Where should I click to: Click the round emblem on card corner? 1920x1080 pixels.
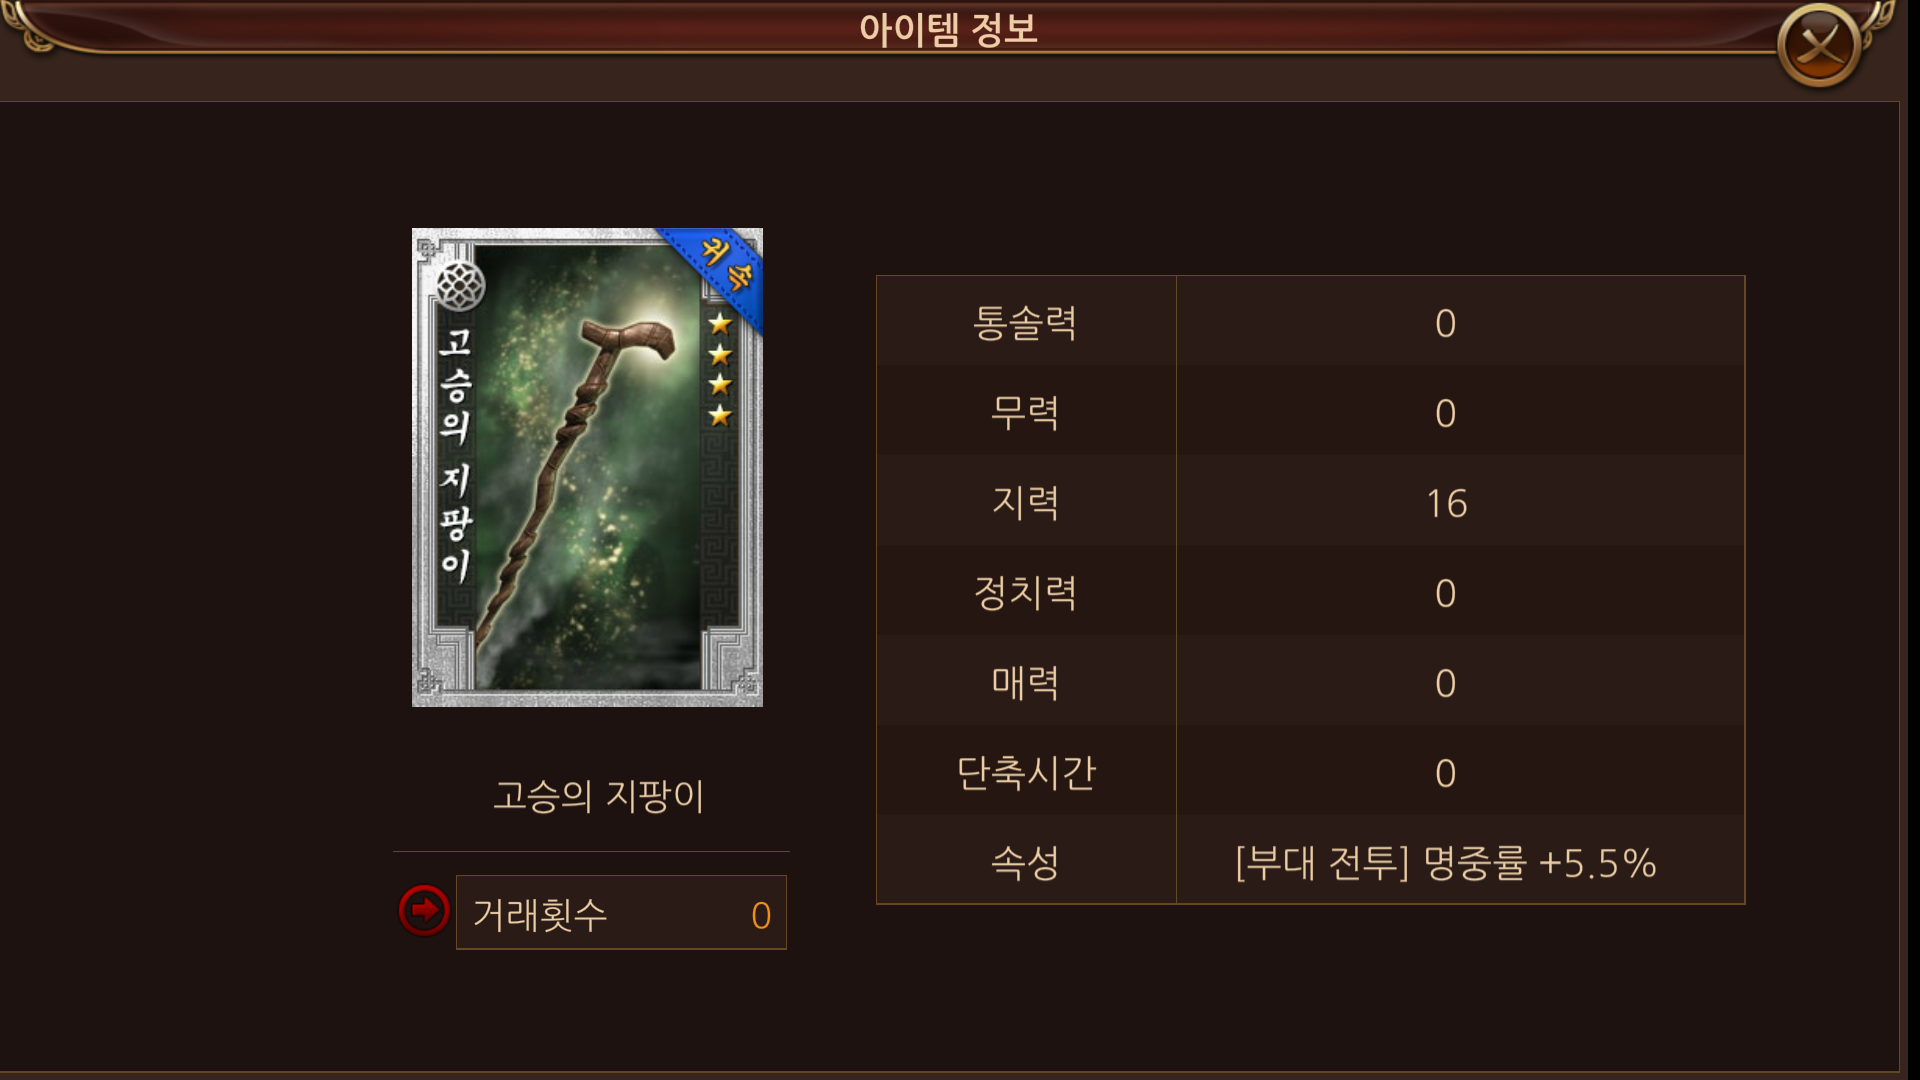[x=460, y=286]
